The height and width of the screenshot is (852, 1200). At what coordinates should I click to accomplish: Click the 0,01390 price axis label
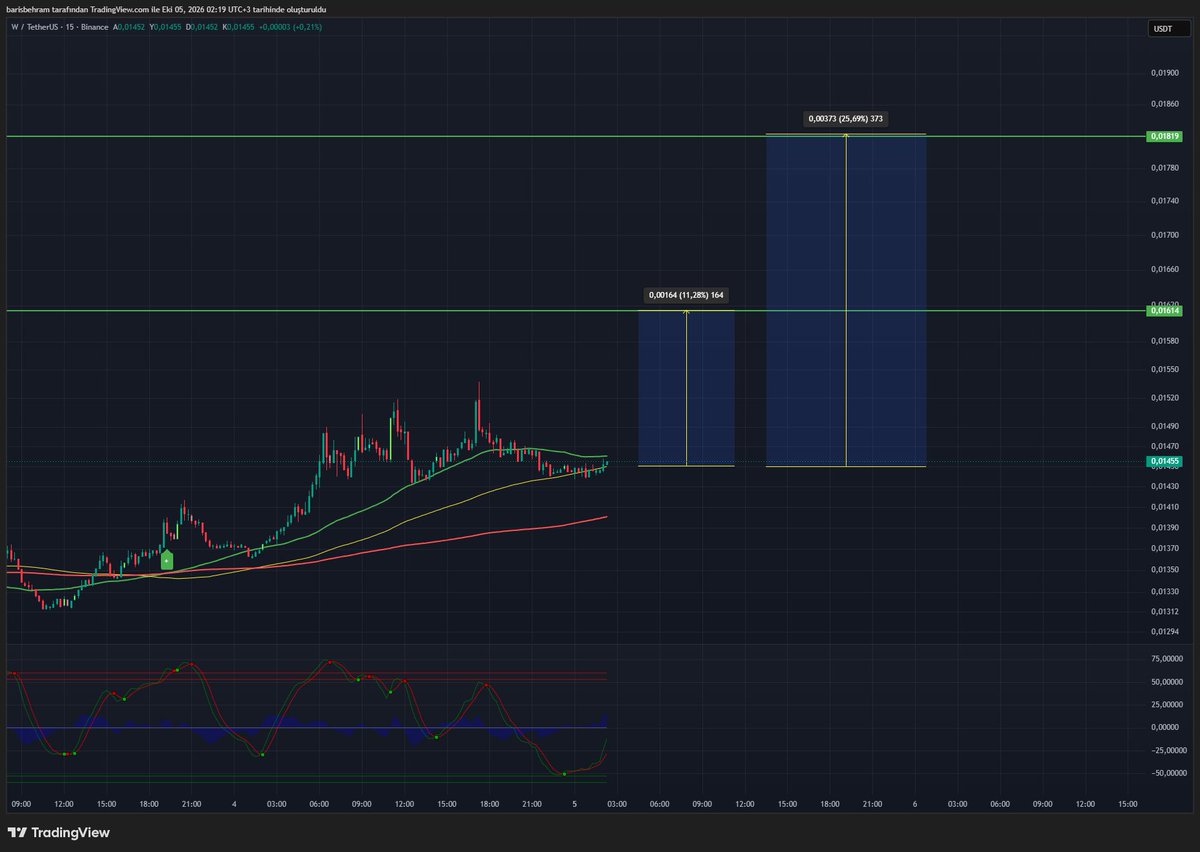coord(1164,527)
